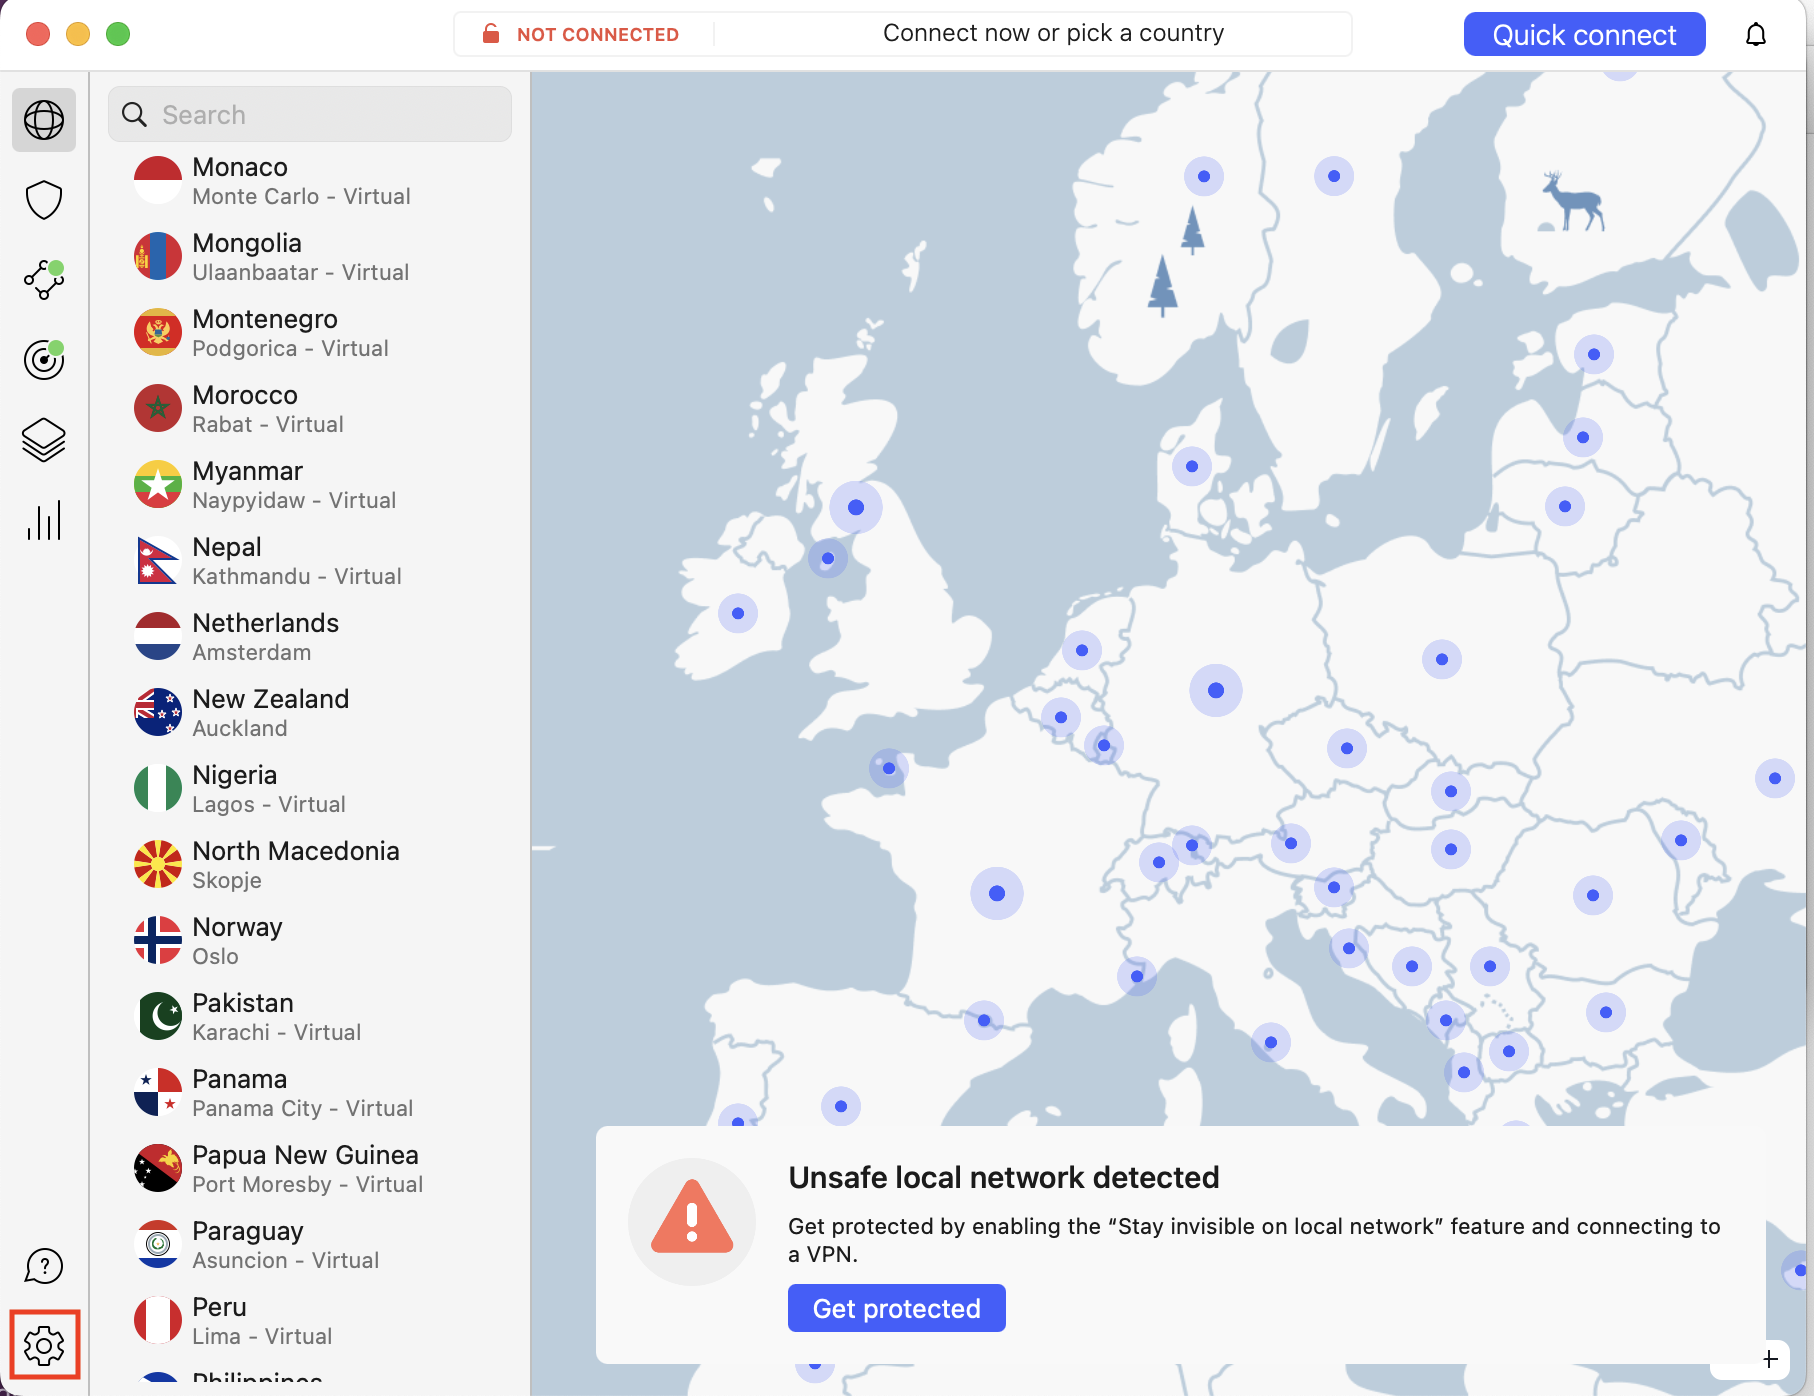Open Settings via the gear icon

43,1345
